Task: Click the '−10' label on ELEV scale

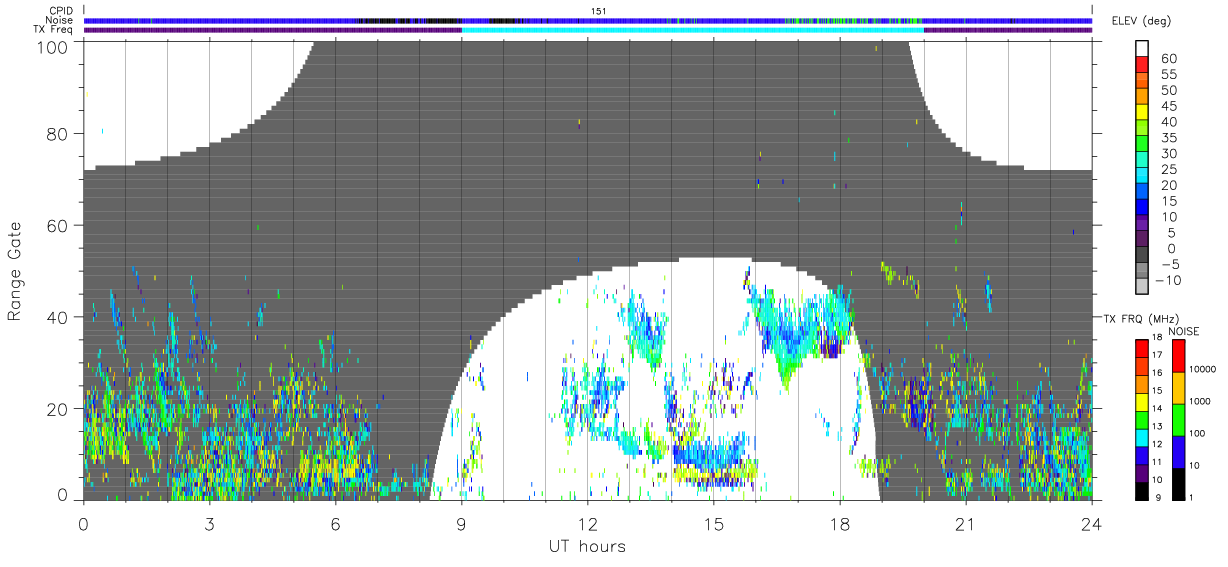Action: (x=1166, y=280)
